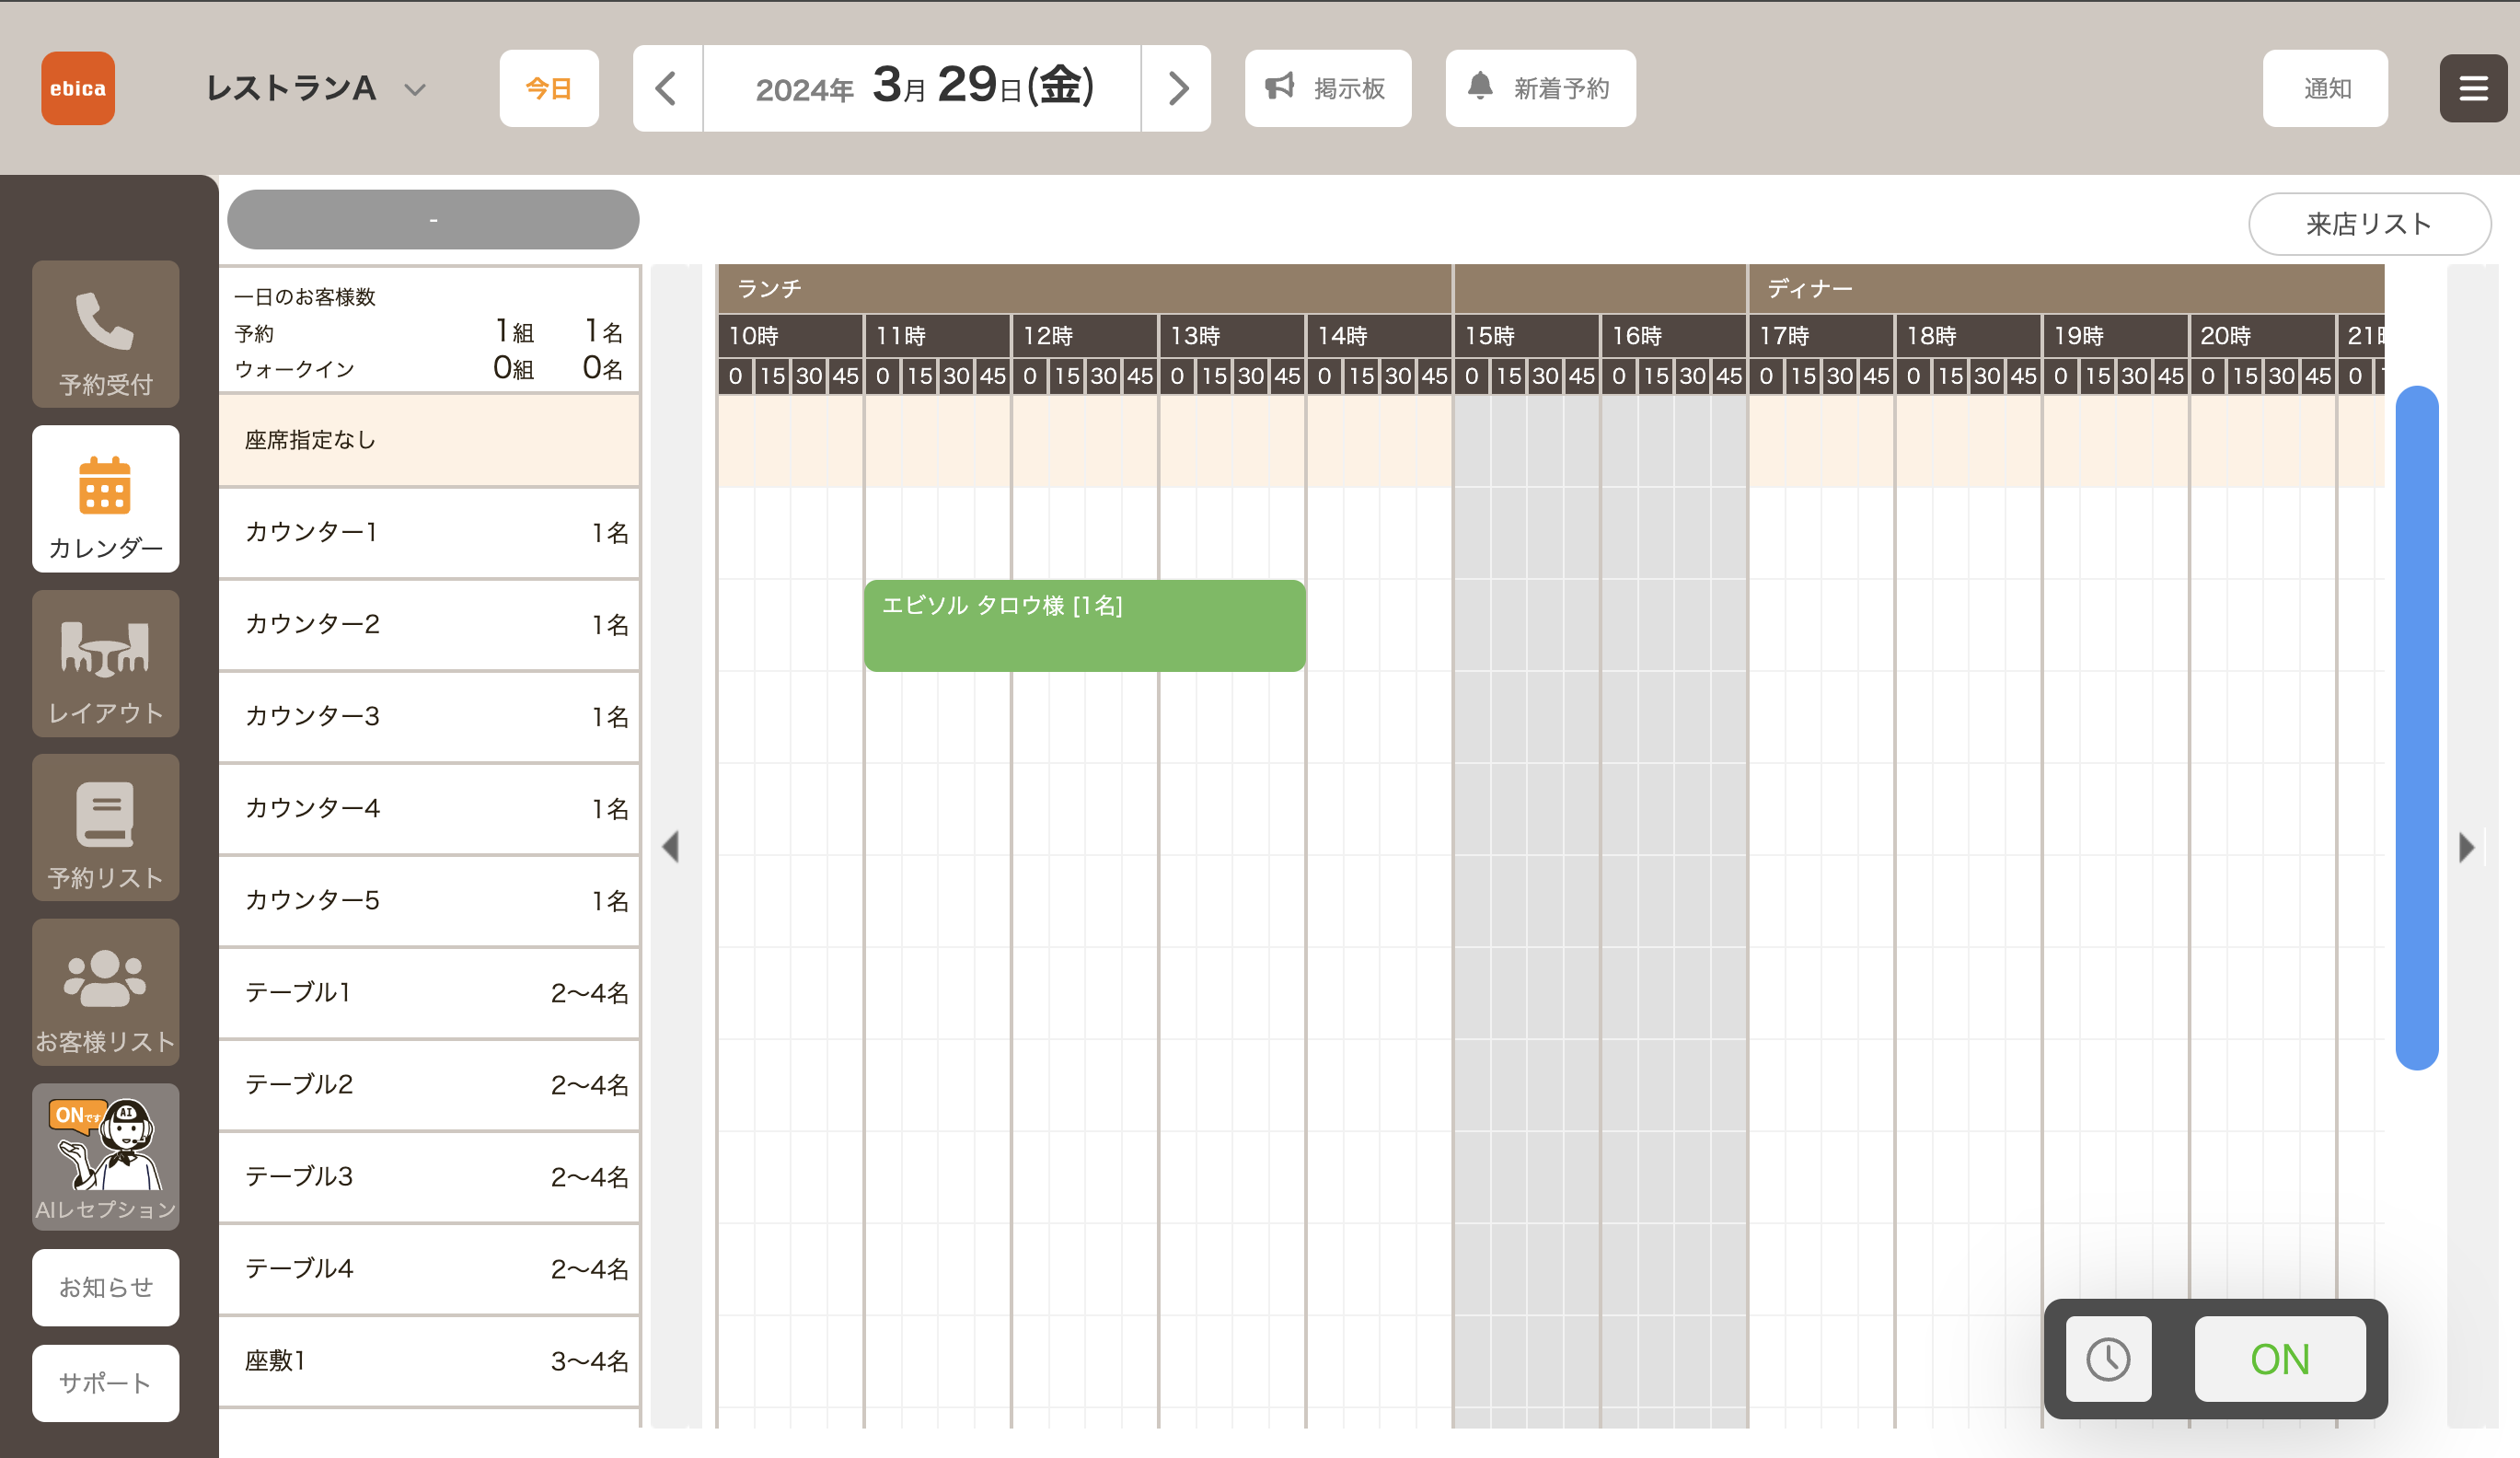Click the 15時 hour header

1526,335
